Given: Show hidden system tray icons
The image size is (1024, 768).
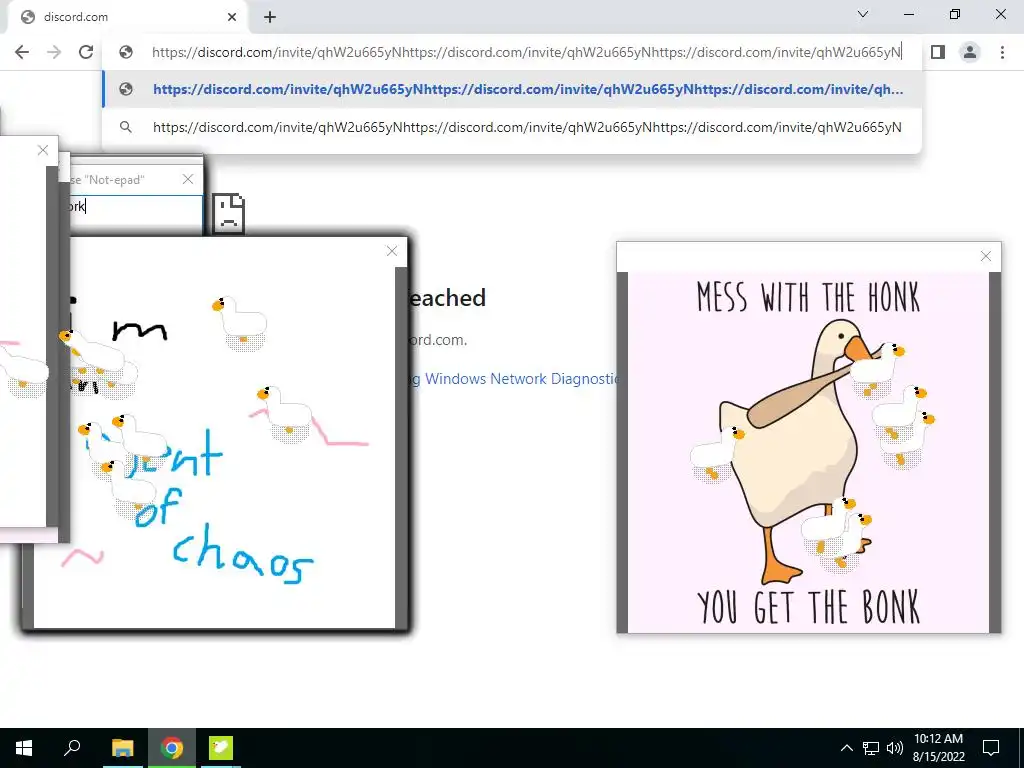Looking at the screenshot, I should coord(846,748).
